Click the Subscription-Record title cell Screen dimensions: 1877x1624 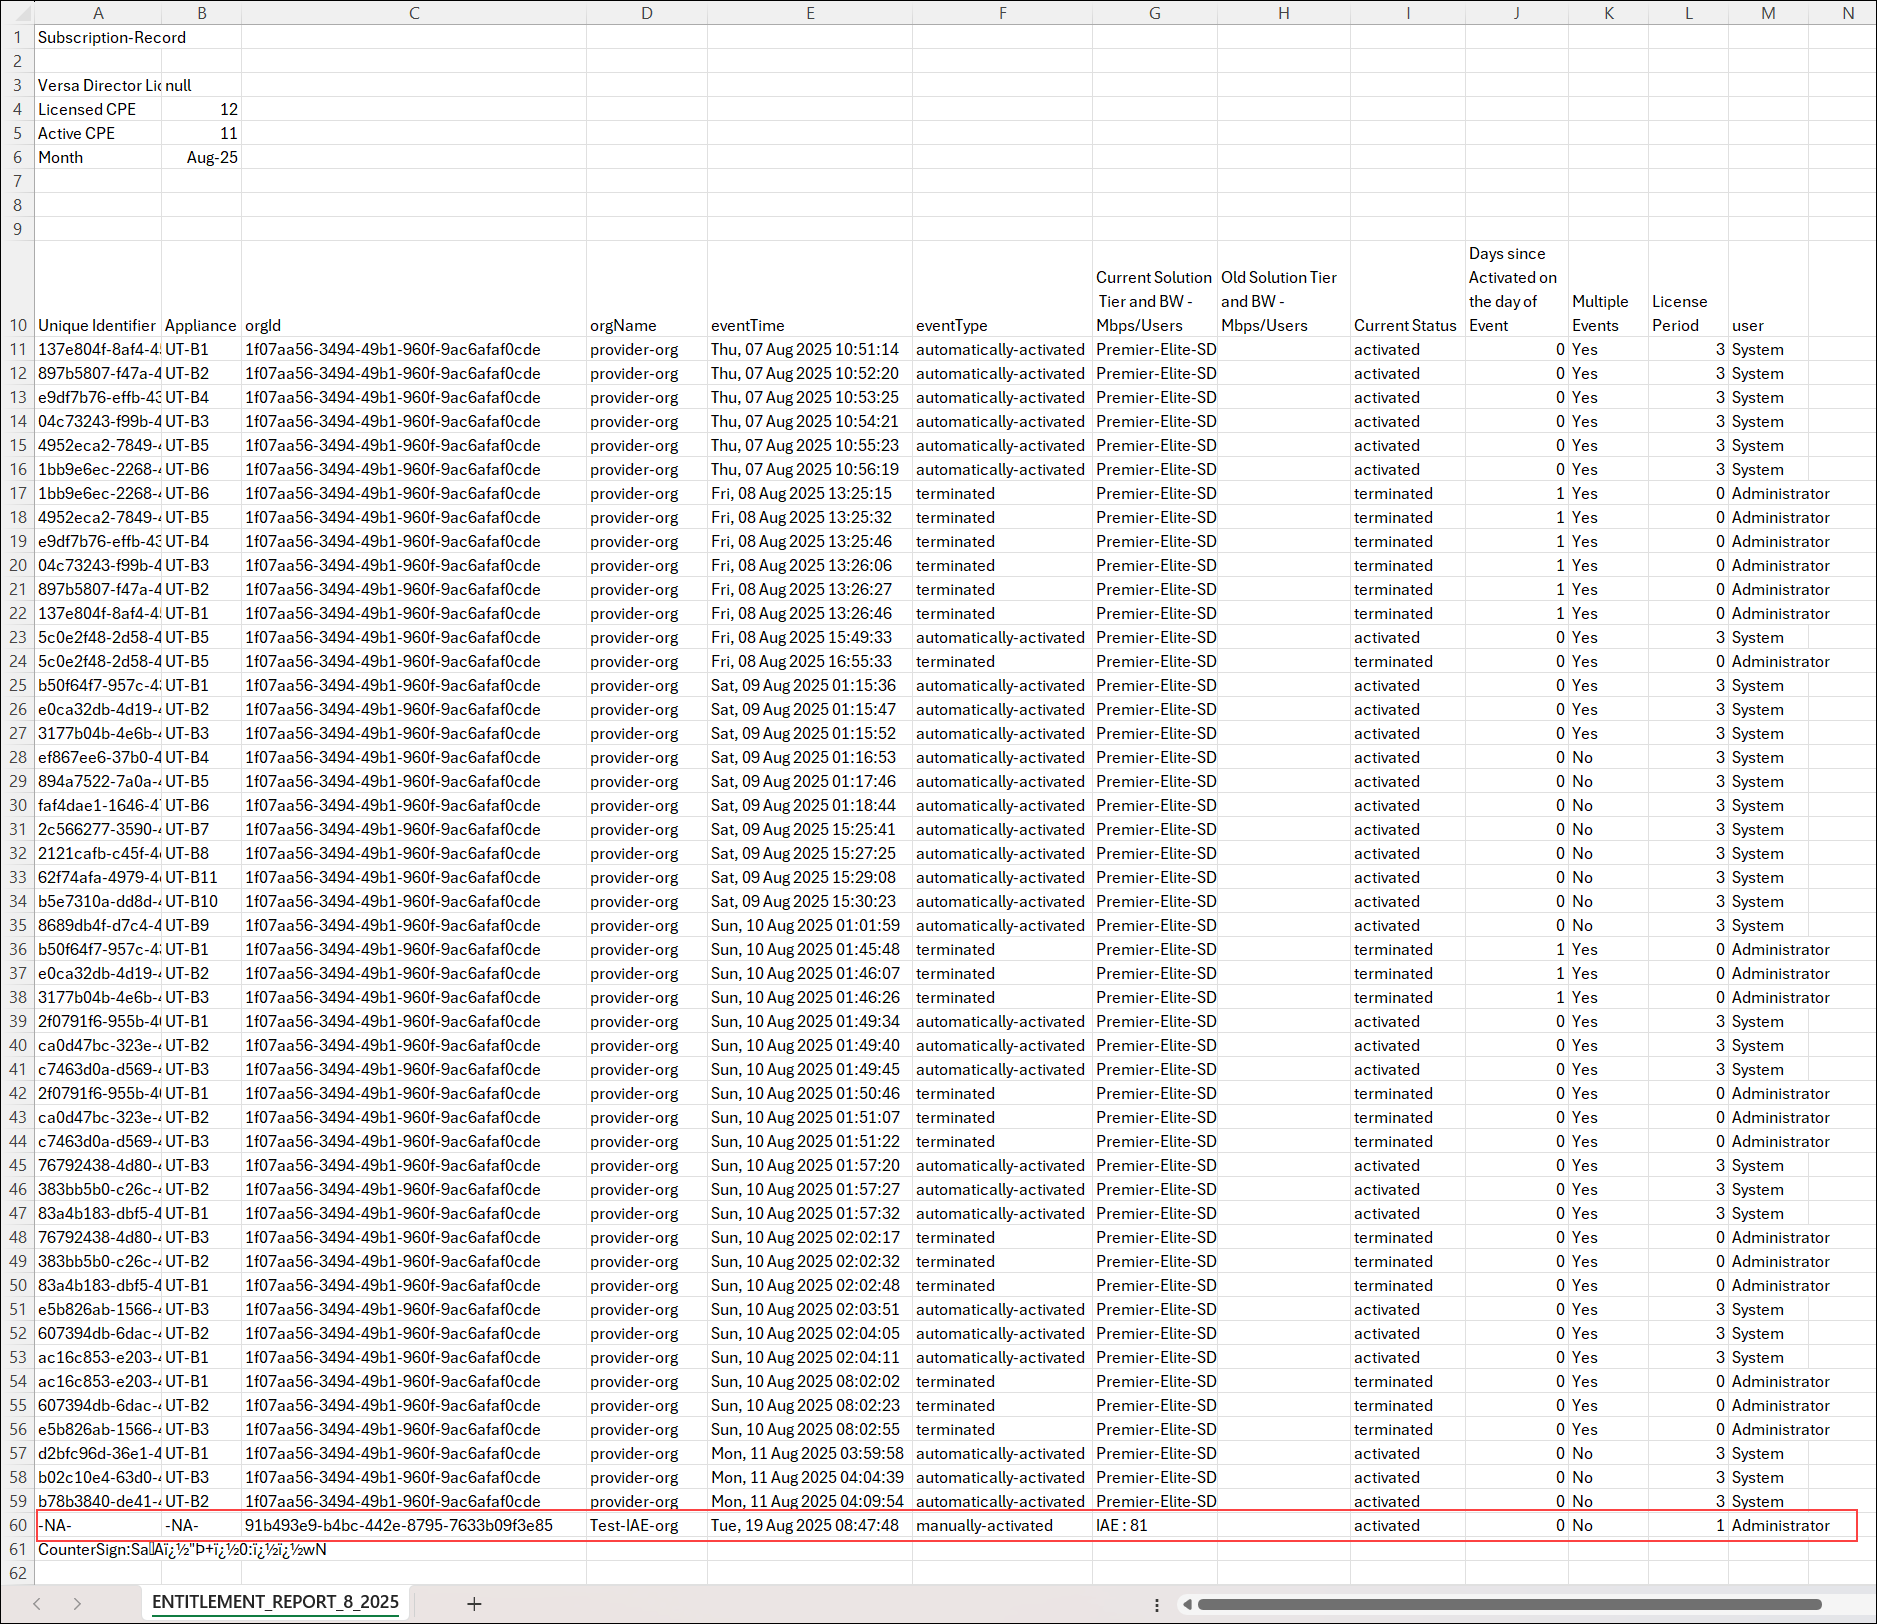[98, 37]
